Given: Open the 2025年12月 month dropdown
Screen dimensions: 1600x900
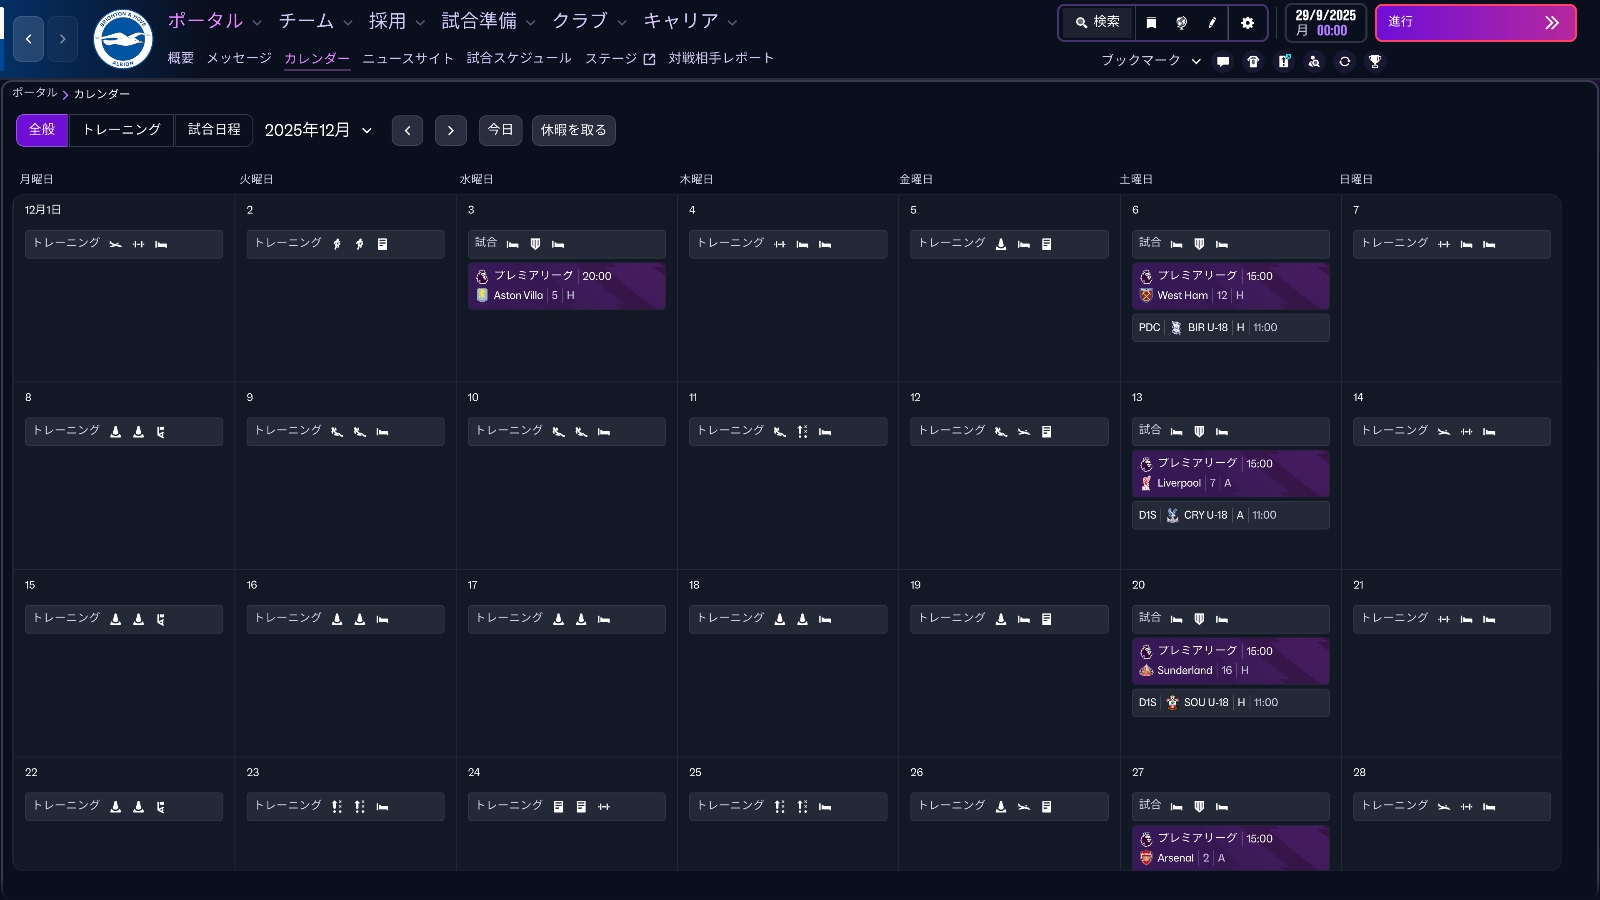Looking at the screenshot, I should coord(317,130).
